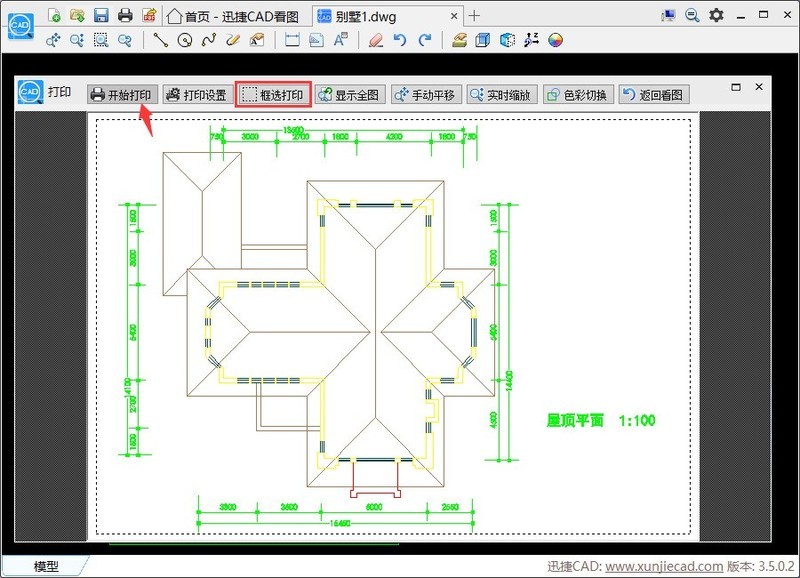Image resolution: width=800 pixels, height=578 pixels.
Task: Toggle 色彩切换 color switching
Action: coord(576,95)
